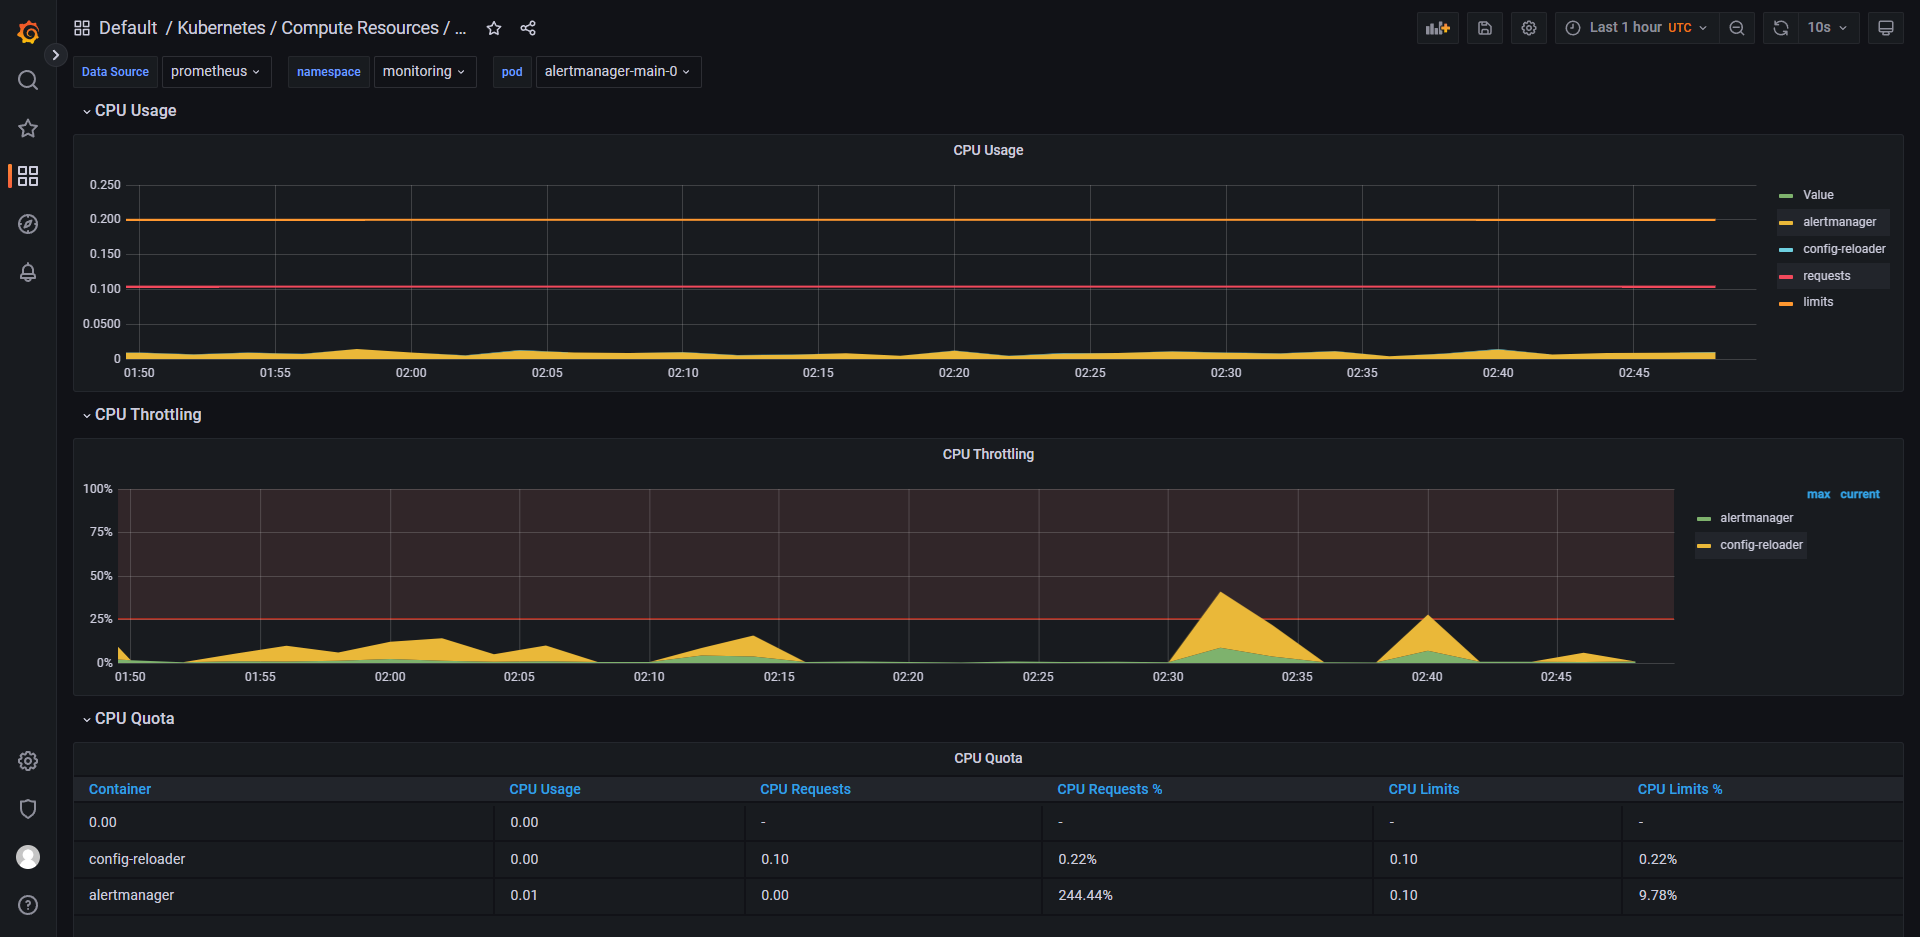Viewport: 1920px width, 937px height.
Task: Open the prometheus data source dropdown
Action: 216,72
